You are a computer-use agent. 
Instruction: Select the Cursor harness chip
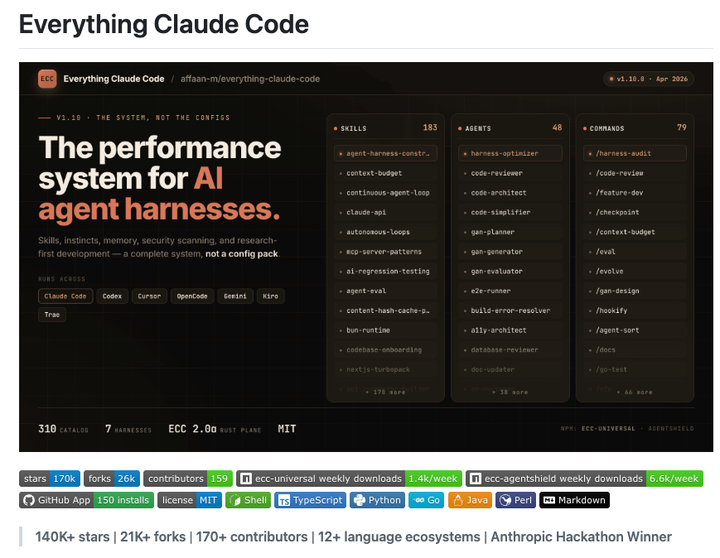(149, 296)
